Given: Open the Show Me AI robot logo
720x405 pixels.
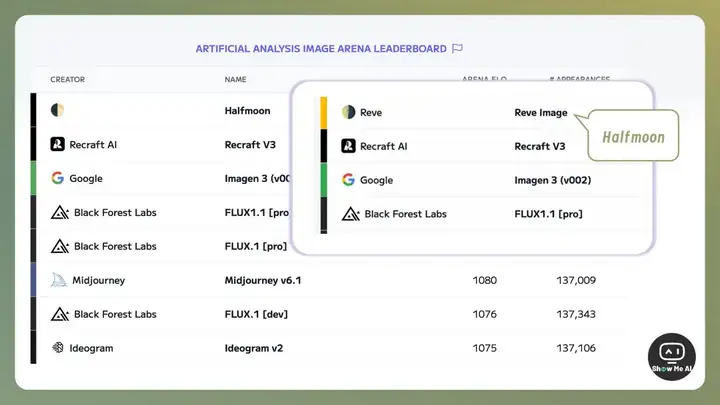Looking at the screenshot, I should click(x=671, y=352).
